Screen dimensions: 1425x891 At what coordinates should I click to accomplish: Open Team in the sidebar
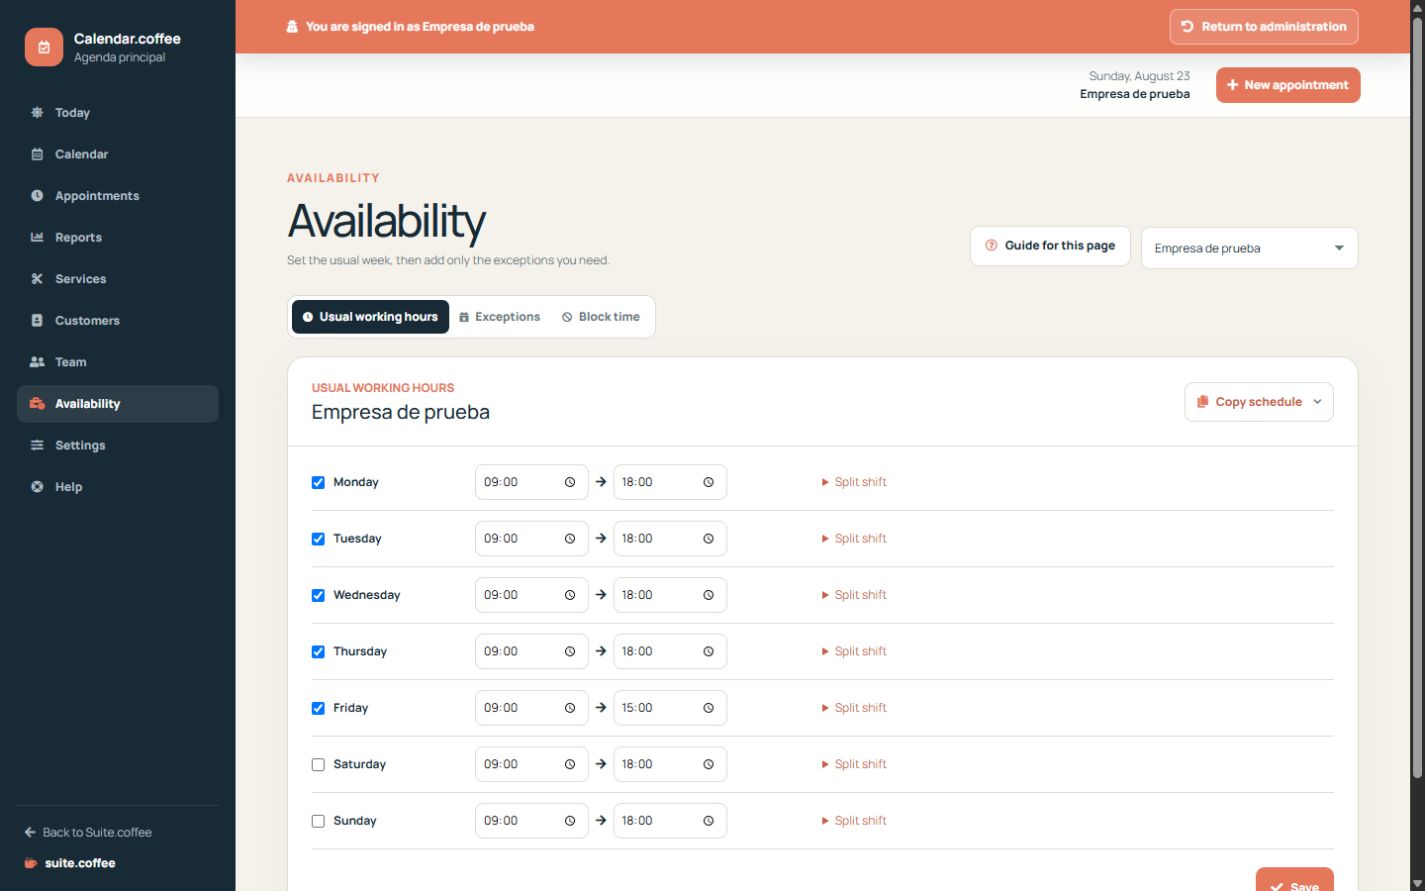pos(117,362)
